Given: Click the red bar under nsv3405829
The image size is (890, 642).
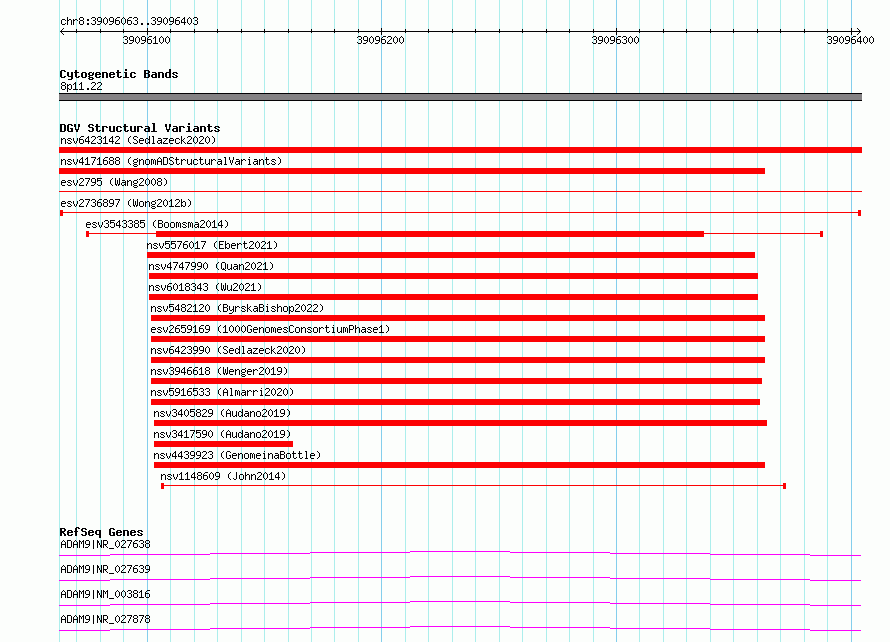Looking at the screenshot, I should pos(460,423).
